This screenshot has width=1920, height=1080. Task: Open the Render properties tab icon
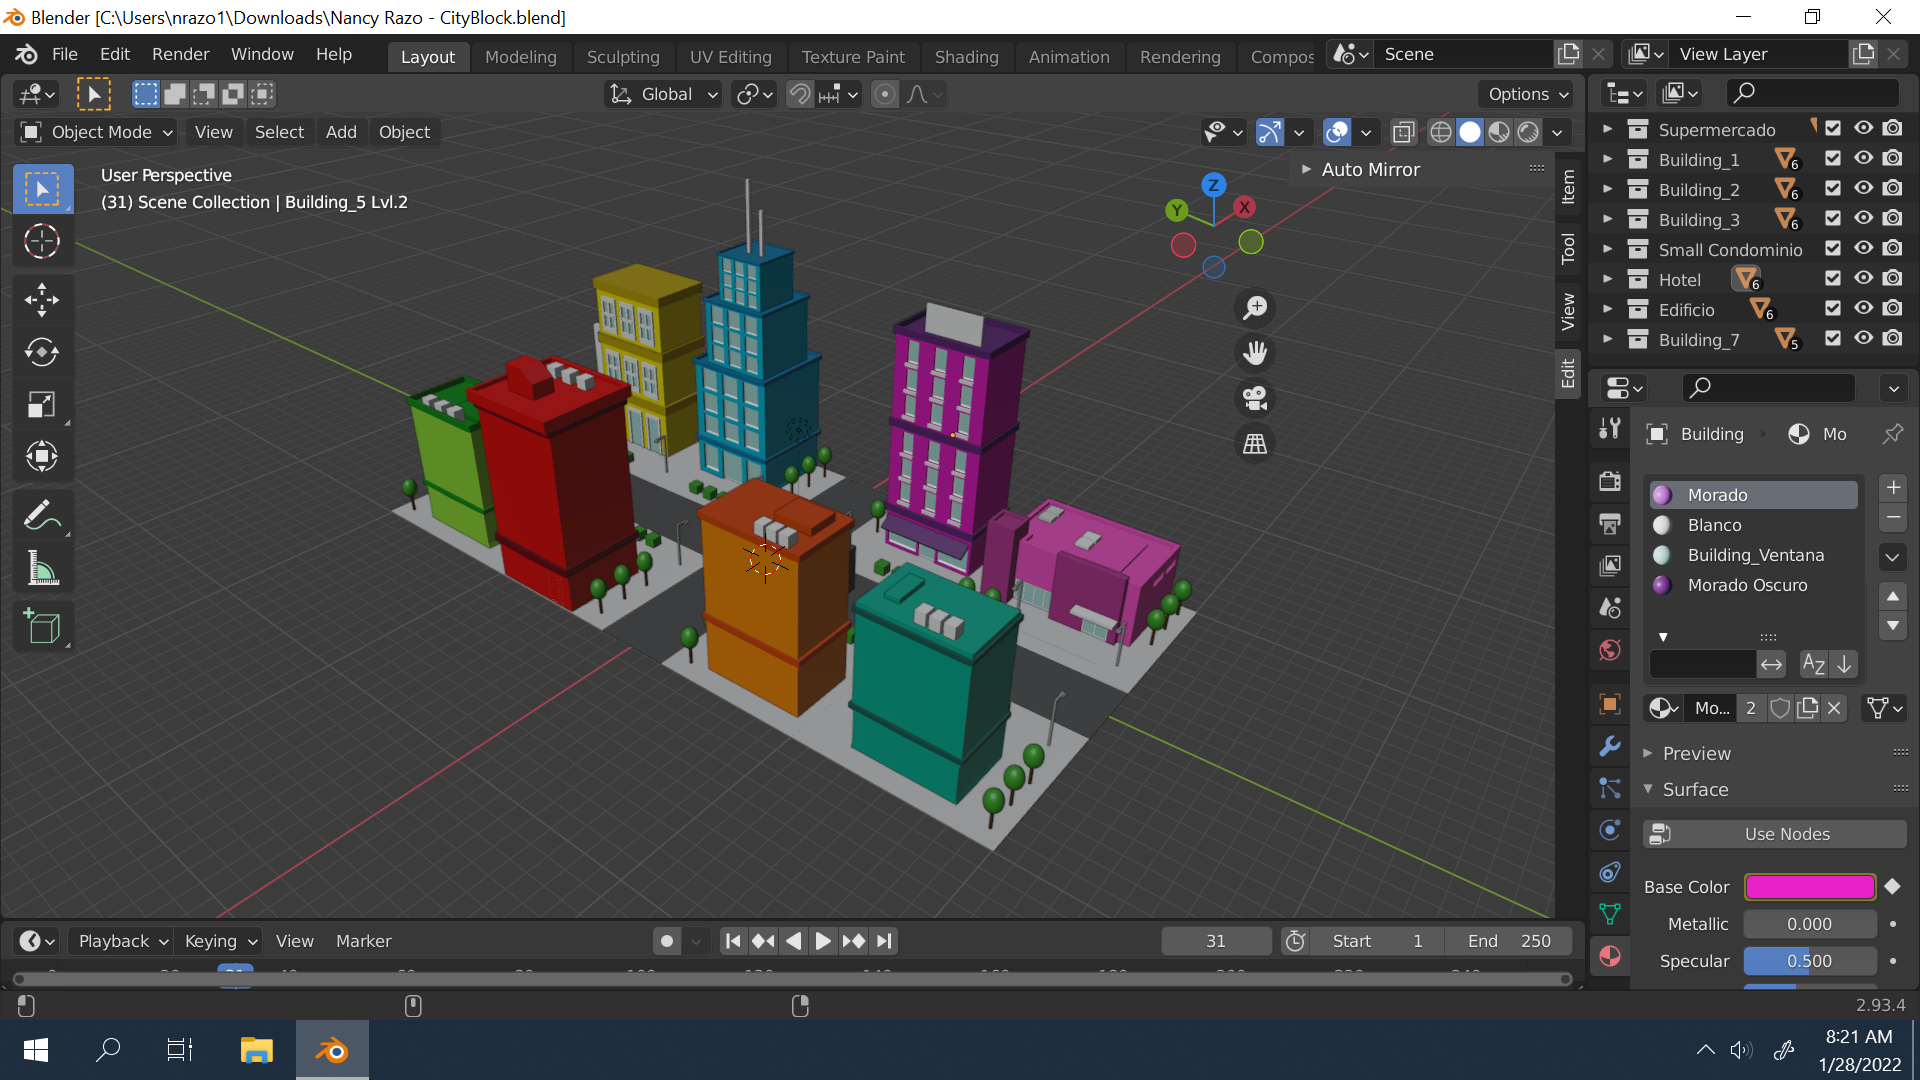(1610, 480)
